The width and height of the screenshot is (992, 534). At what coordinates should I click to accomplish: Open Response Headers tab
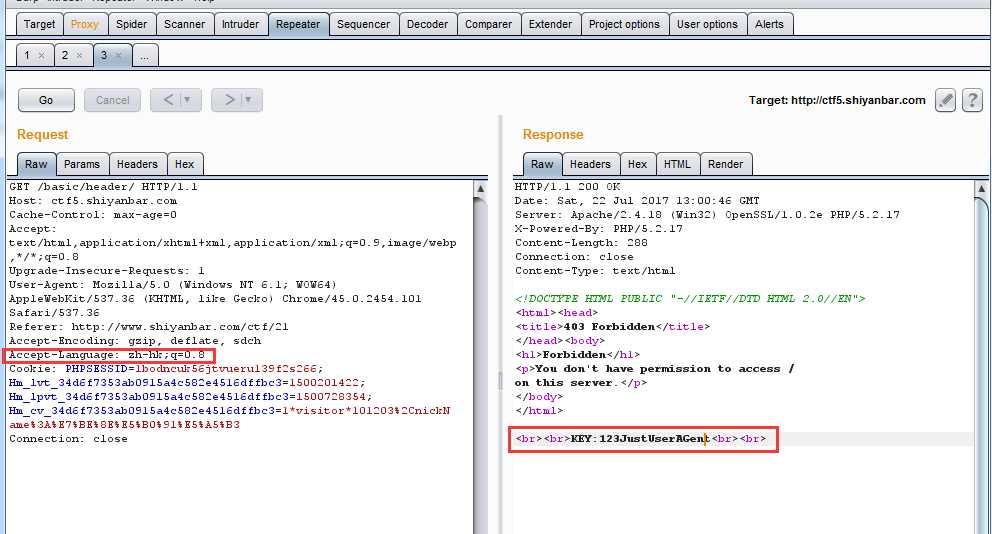[x=590, y=164]
